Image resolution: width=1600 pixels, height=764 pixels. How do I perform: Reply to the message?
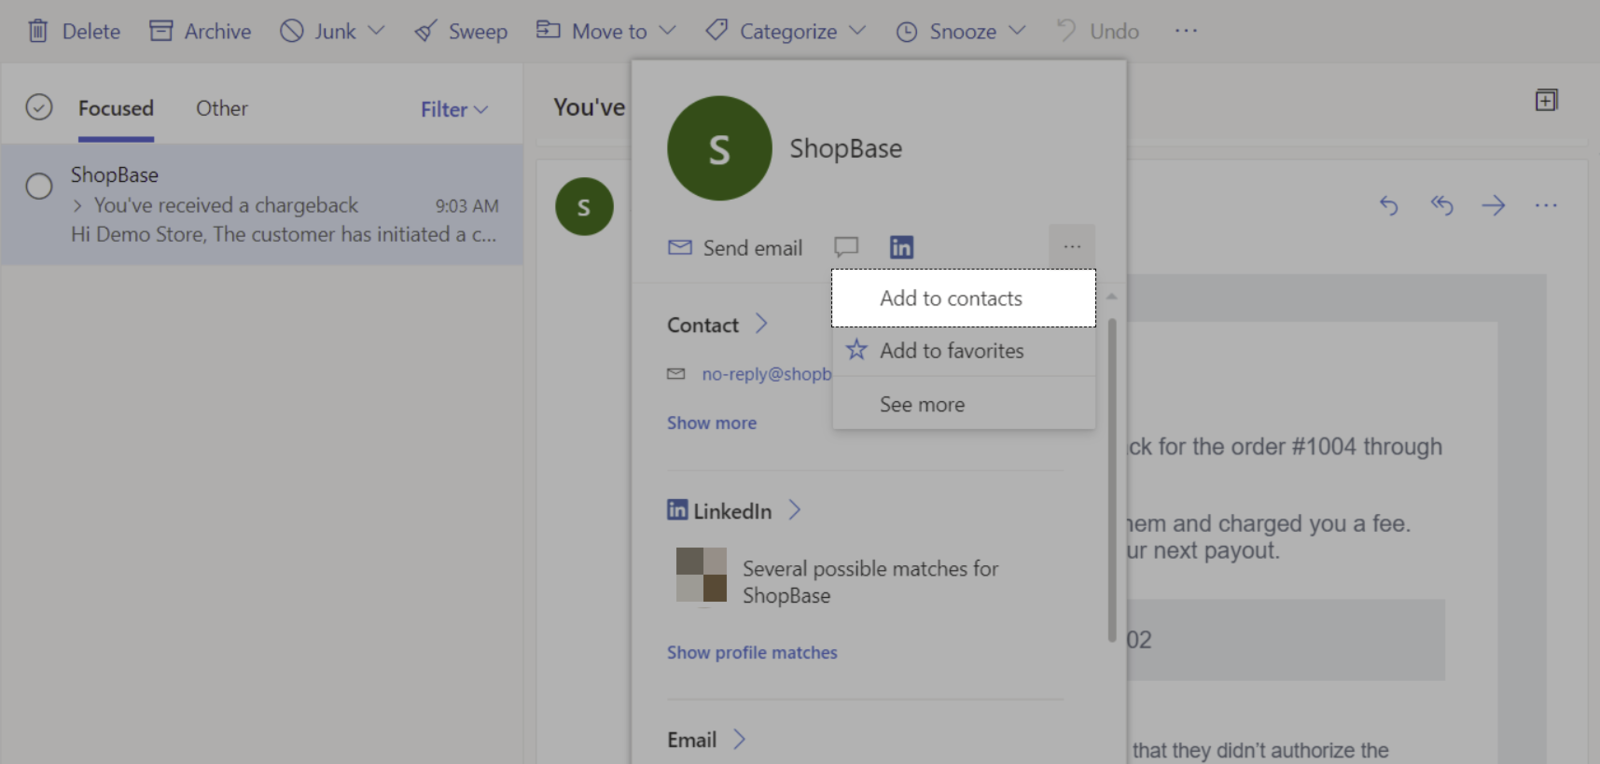pos(1388,205)
